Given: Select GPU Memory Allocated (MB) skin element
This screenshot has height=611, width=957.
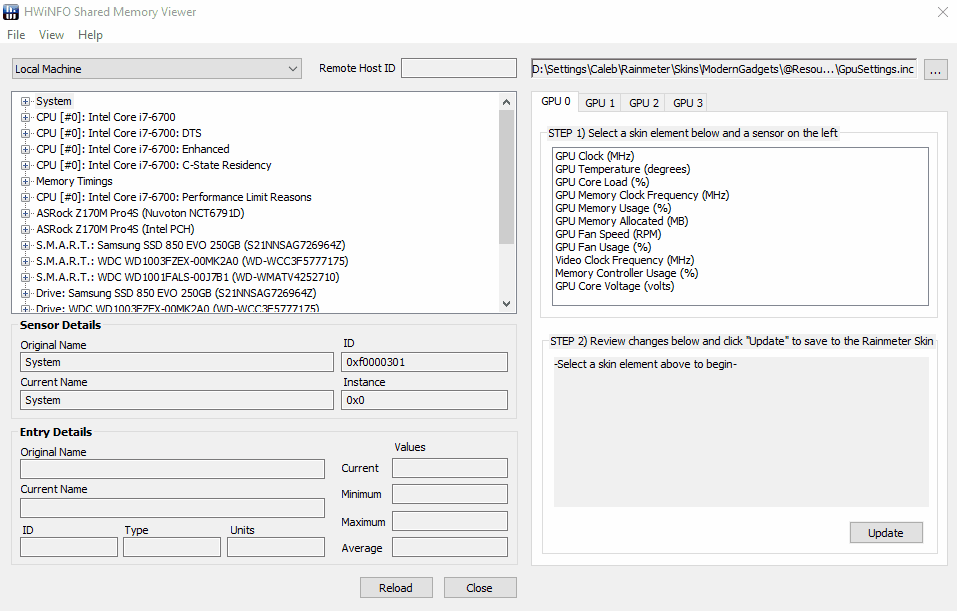Looking at the screenshot, I should (x=621, y=221).
